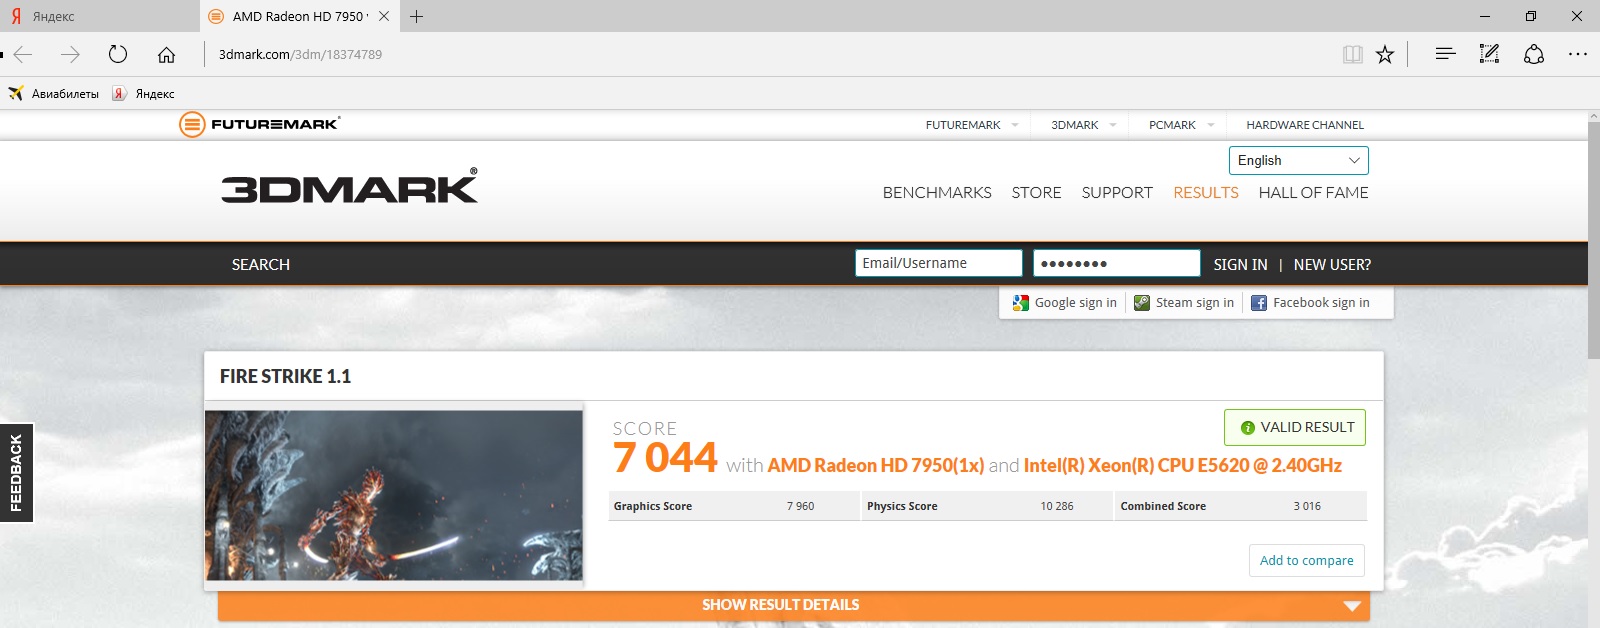Expand the 3DMARK top menu
Image resolution: width=1600 pixels, height=628 pixels.
tap(1084, 125)
